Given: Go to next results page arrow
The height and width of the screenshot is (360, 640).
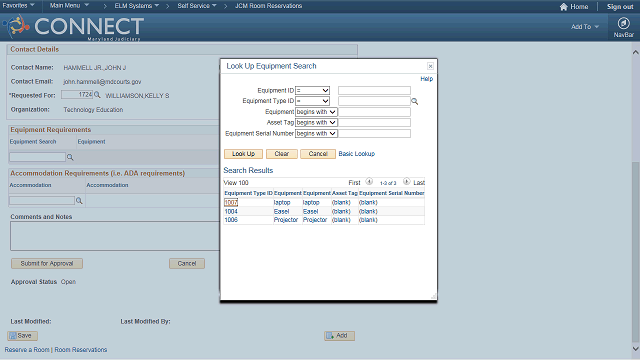Looking at the screenshot, I should (407, 181).
